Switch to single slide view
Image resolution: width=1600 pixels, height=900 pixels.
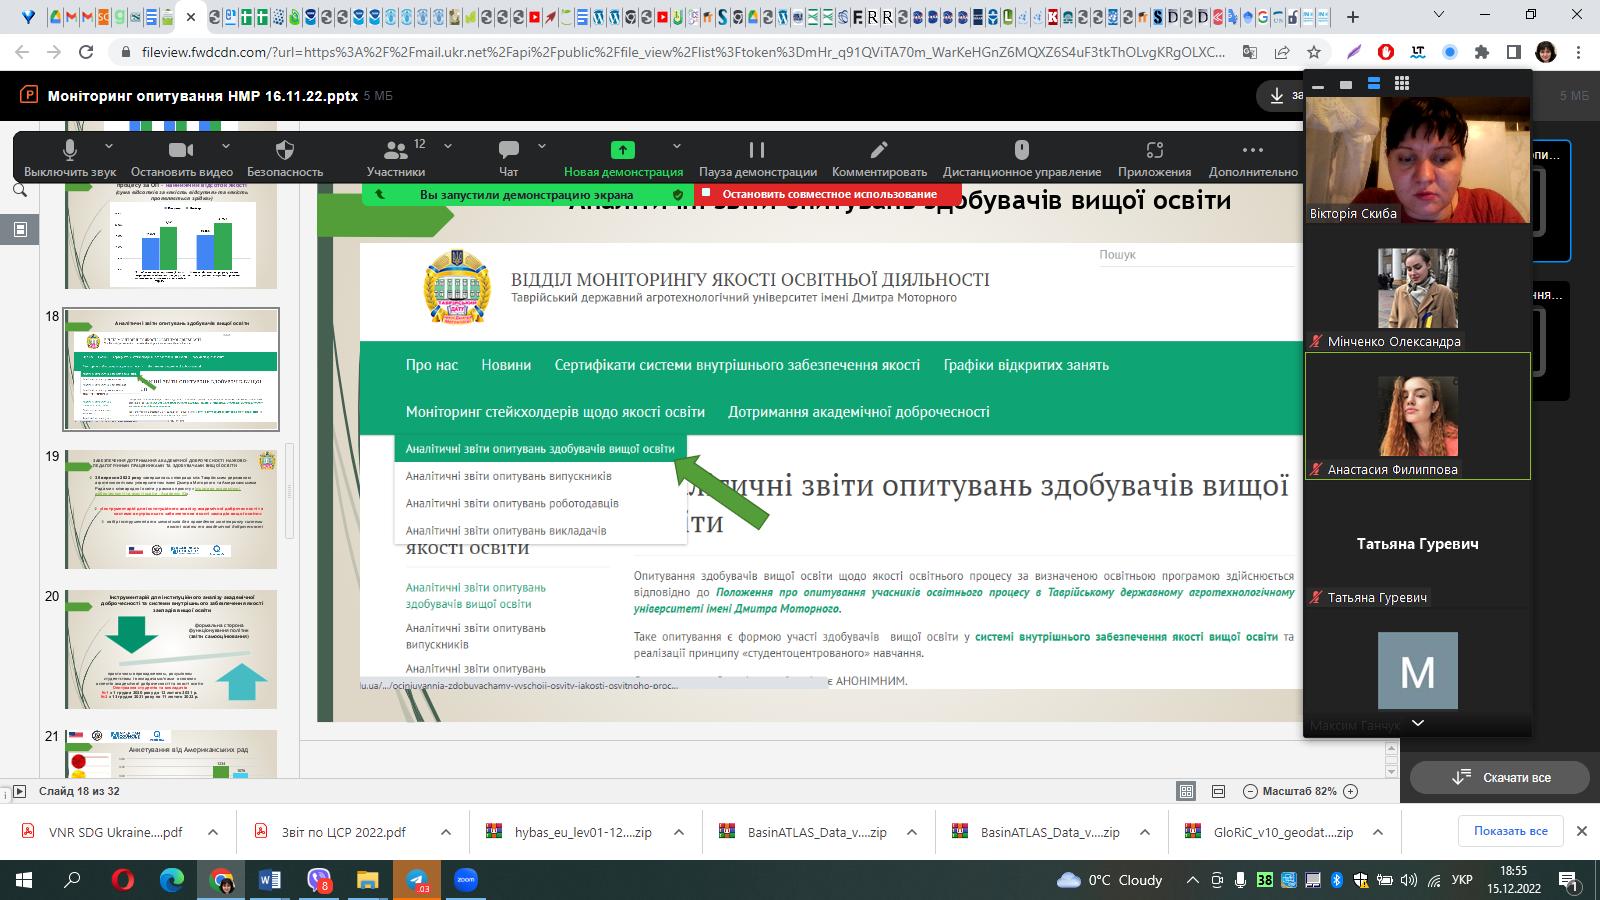(x=1218, y=791)
